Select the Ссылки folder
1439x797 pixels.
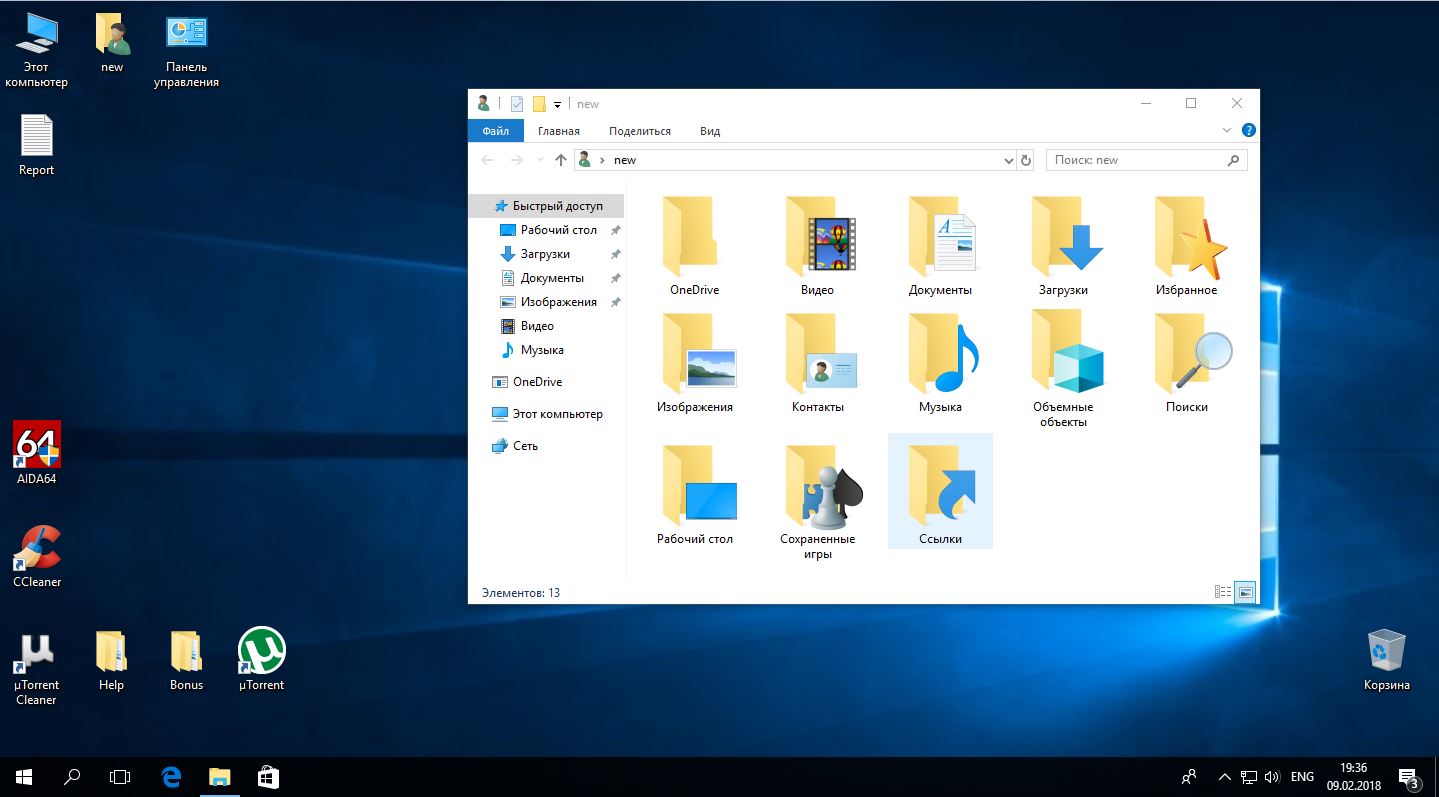940,491
